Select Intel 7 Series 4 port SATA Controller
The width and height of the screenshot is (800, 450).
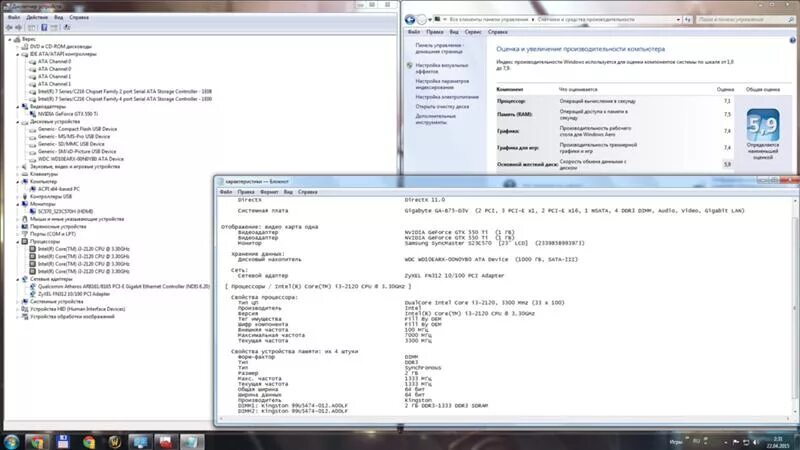click(x=124, y=99)
